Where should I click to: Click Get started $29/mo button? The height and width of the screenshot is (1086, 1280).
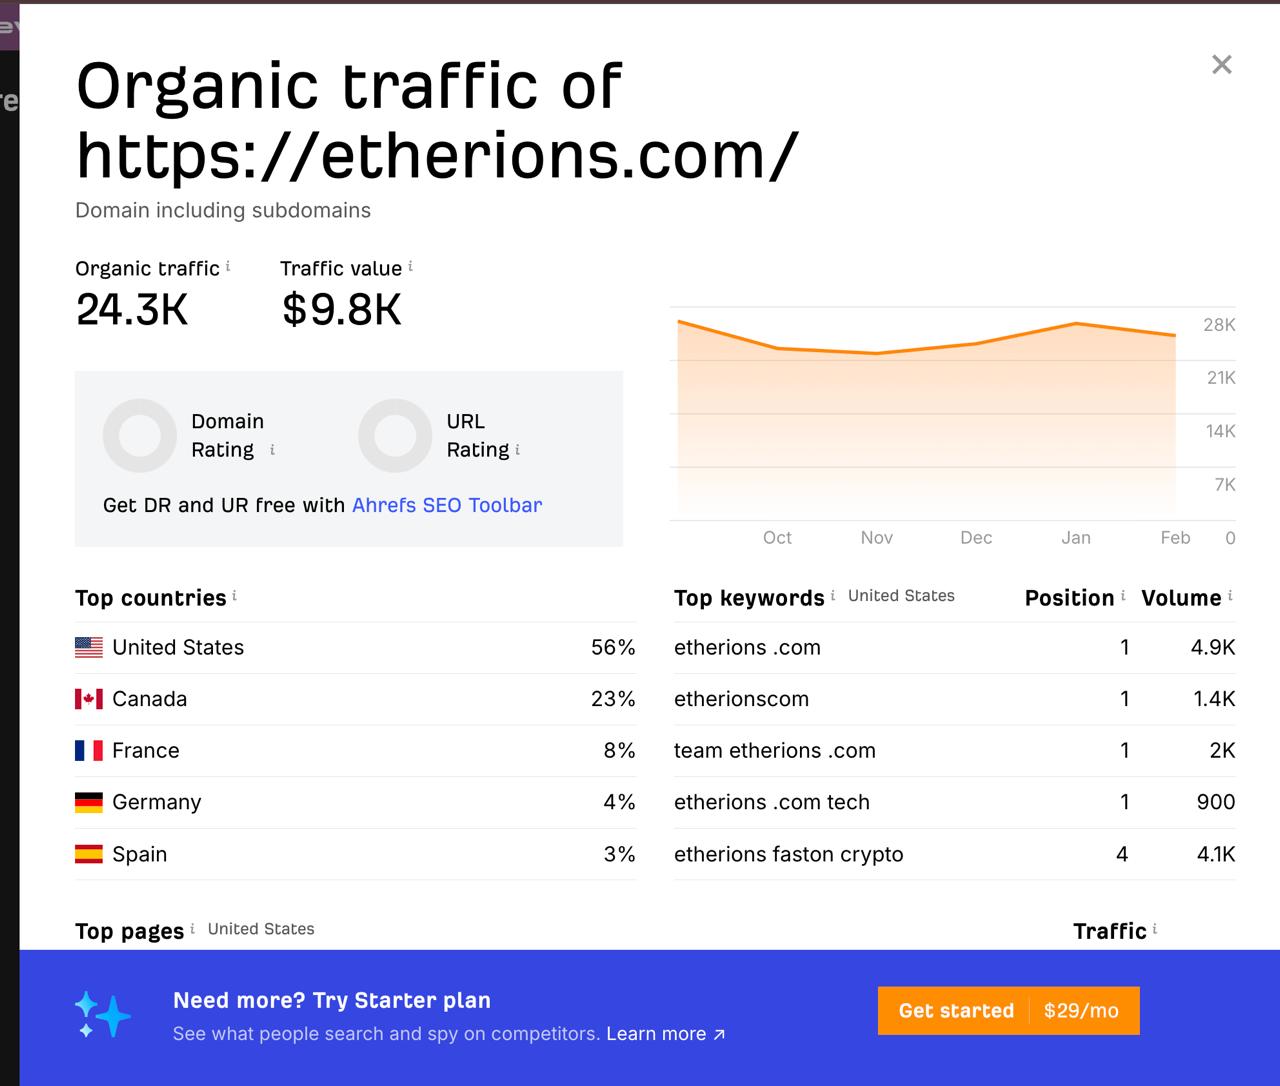1008,1010
